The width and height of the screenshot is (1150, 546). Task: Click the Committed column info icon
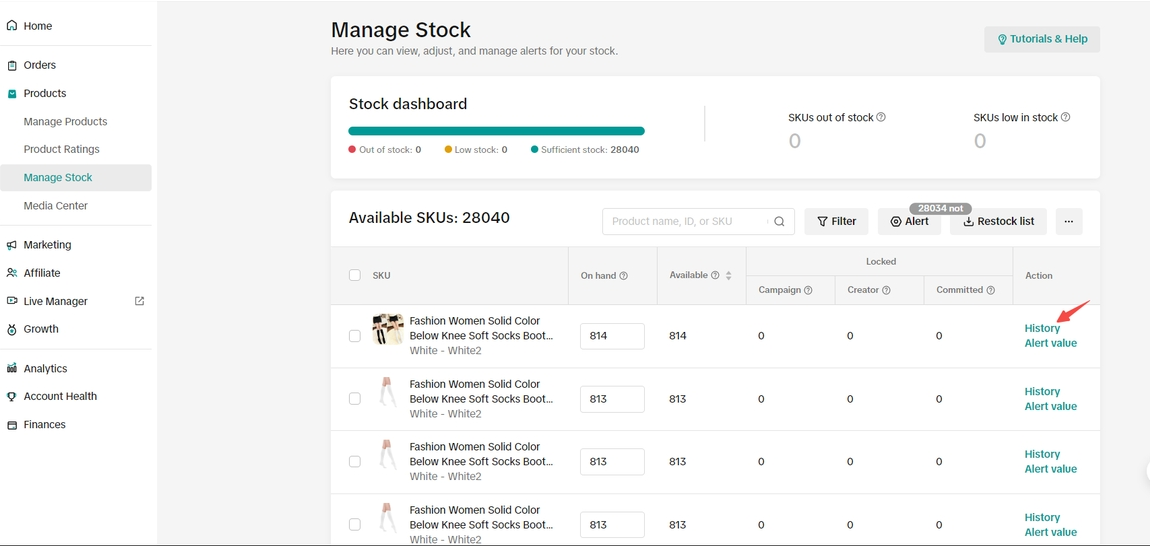[x=991, y=290]
